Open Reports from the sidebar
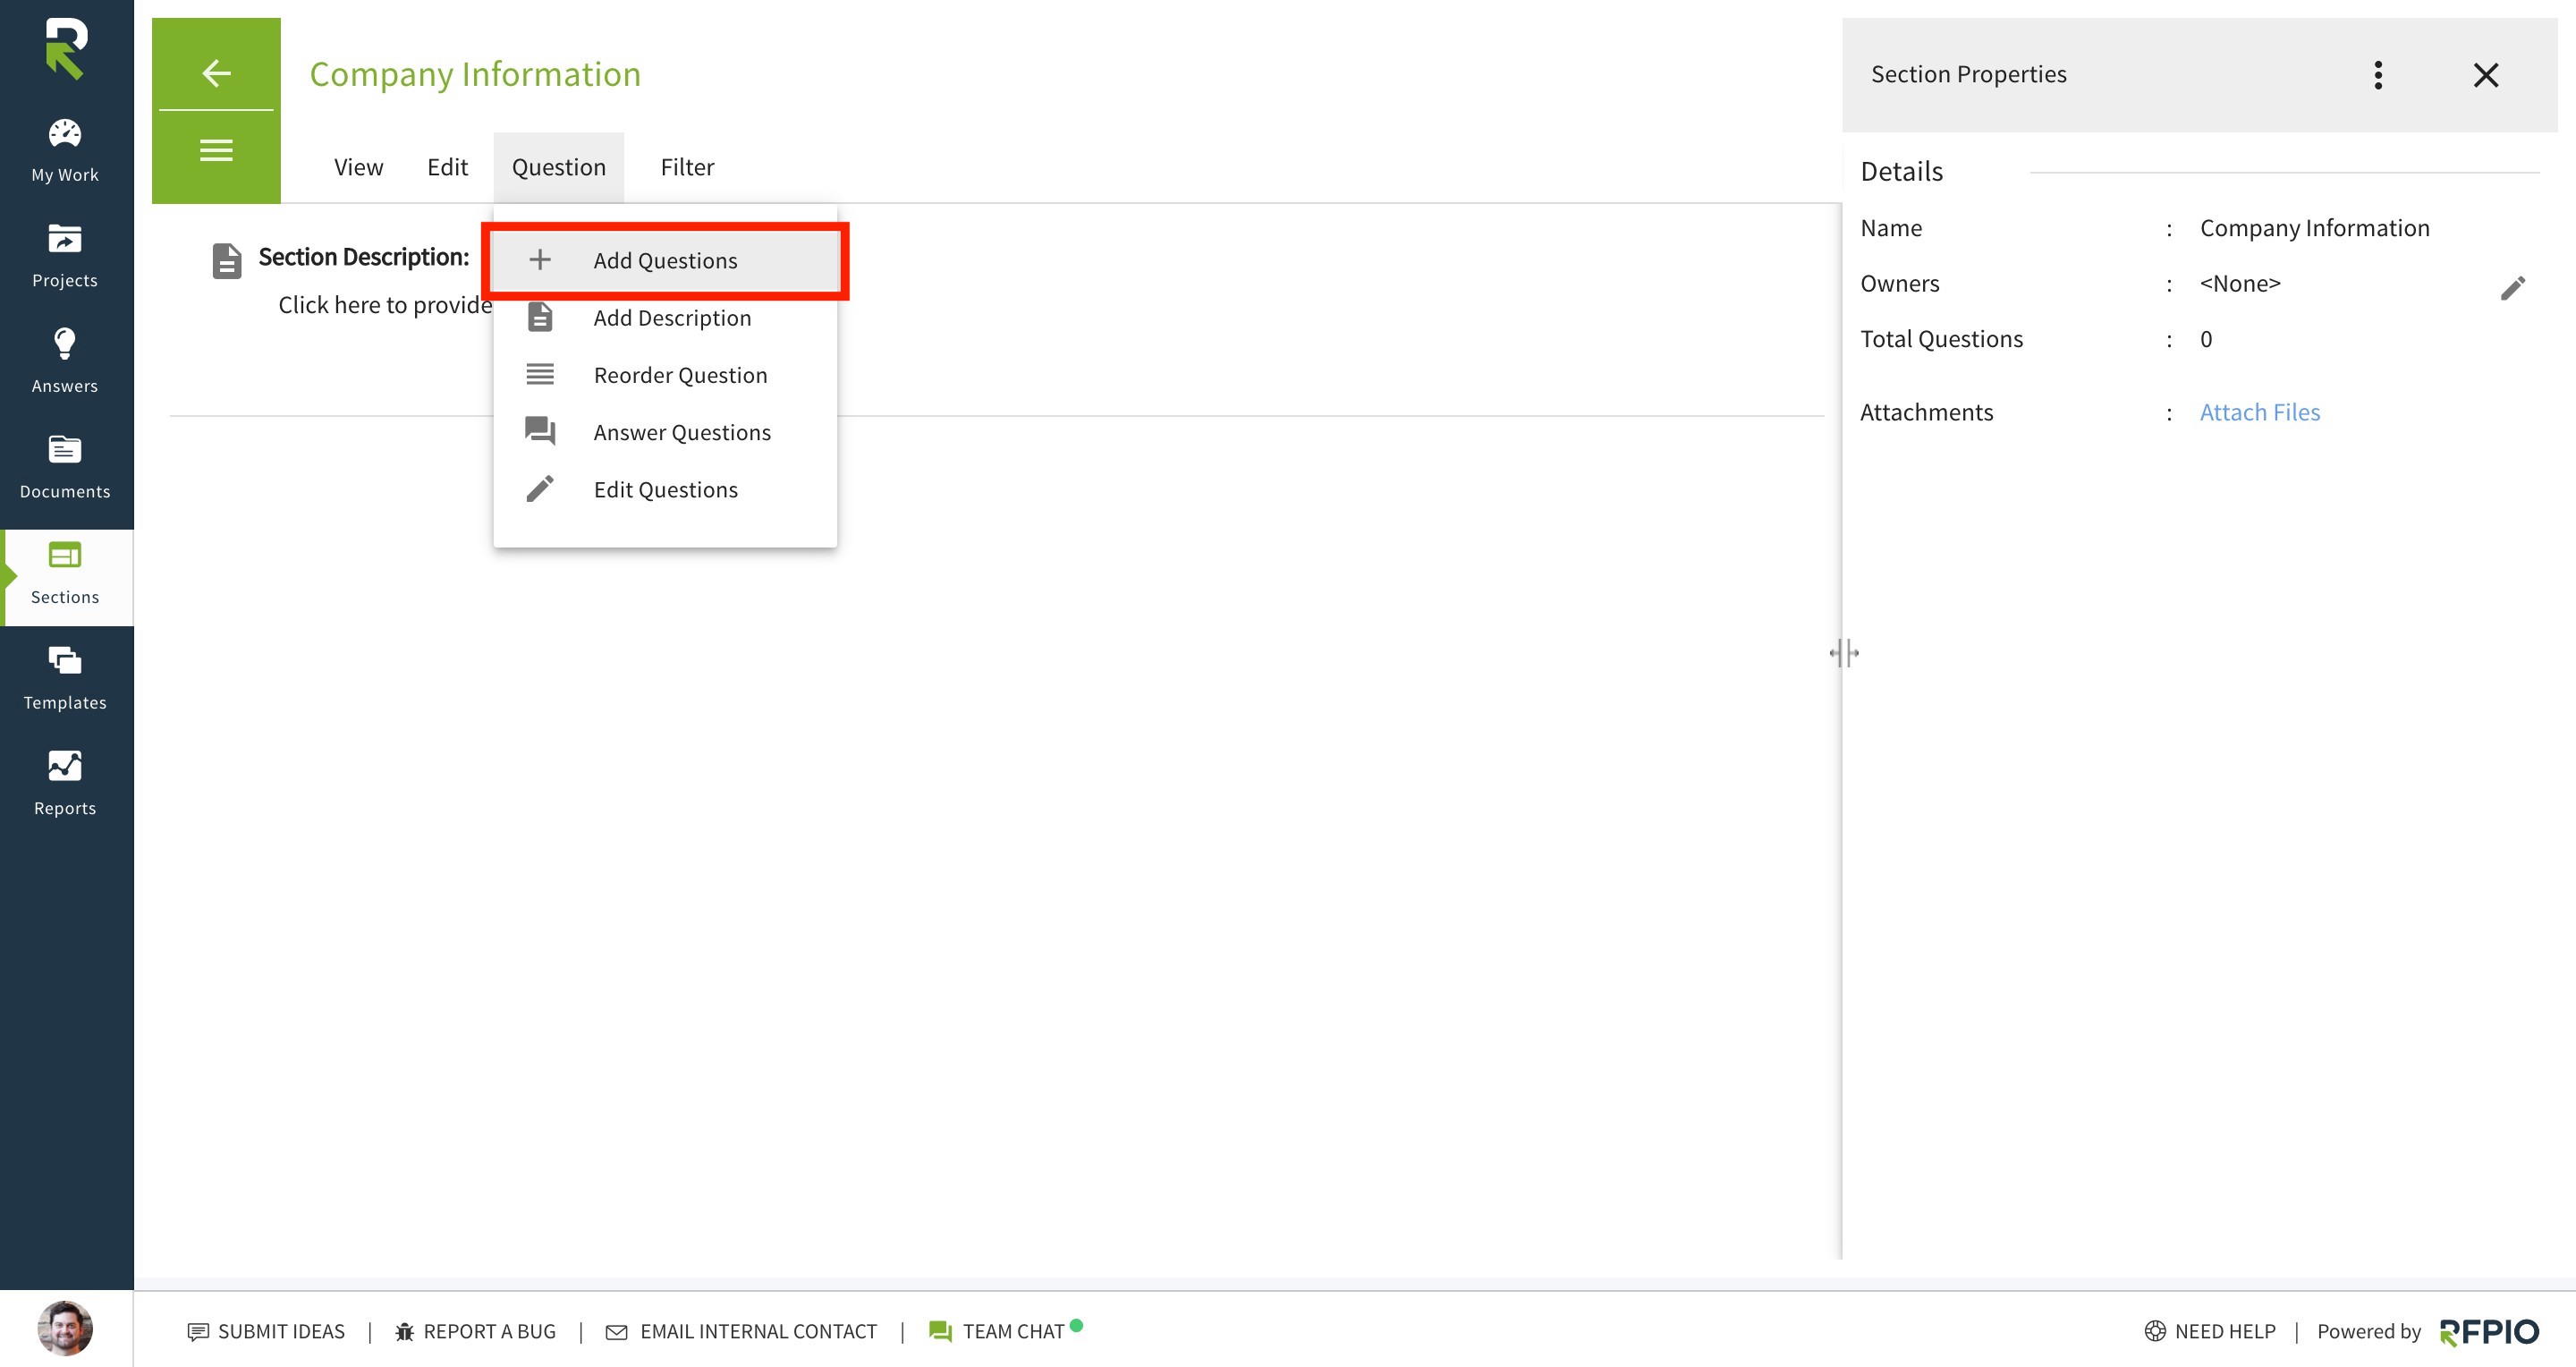Viewport: 2576px width, 1367px height. click(65, 784)
